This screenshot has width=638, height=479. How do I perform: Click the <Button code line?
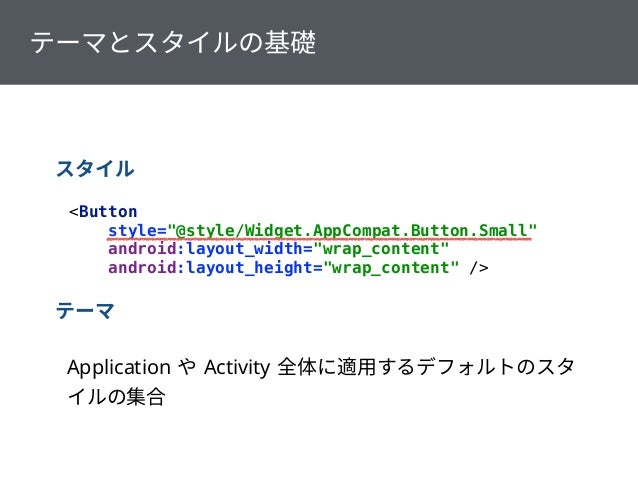tap(103, 212)
